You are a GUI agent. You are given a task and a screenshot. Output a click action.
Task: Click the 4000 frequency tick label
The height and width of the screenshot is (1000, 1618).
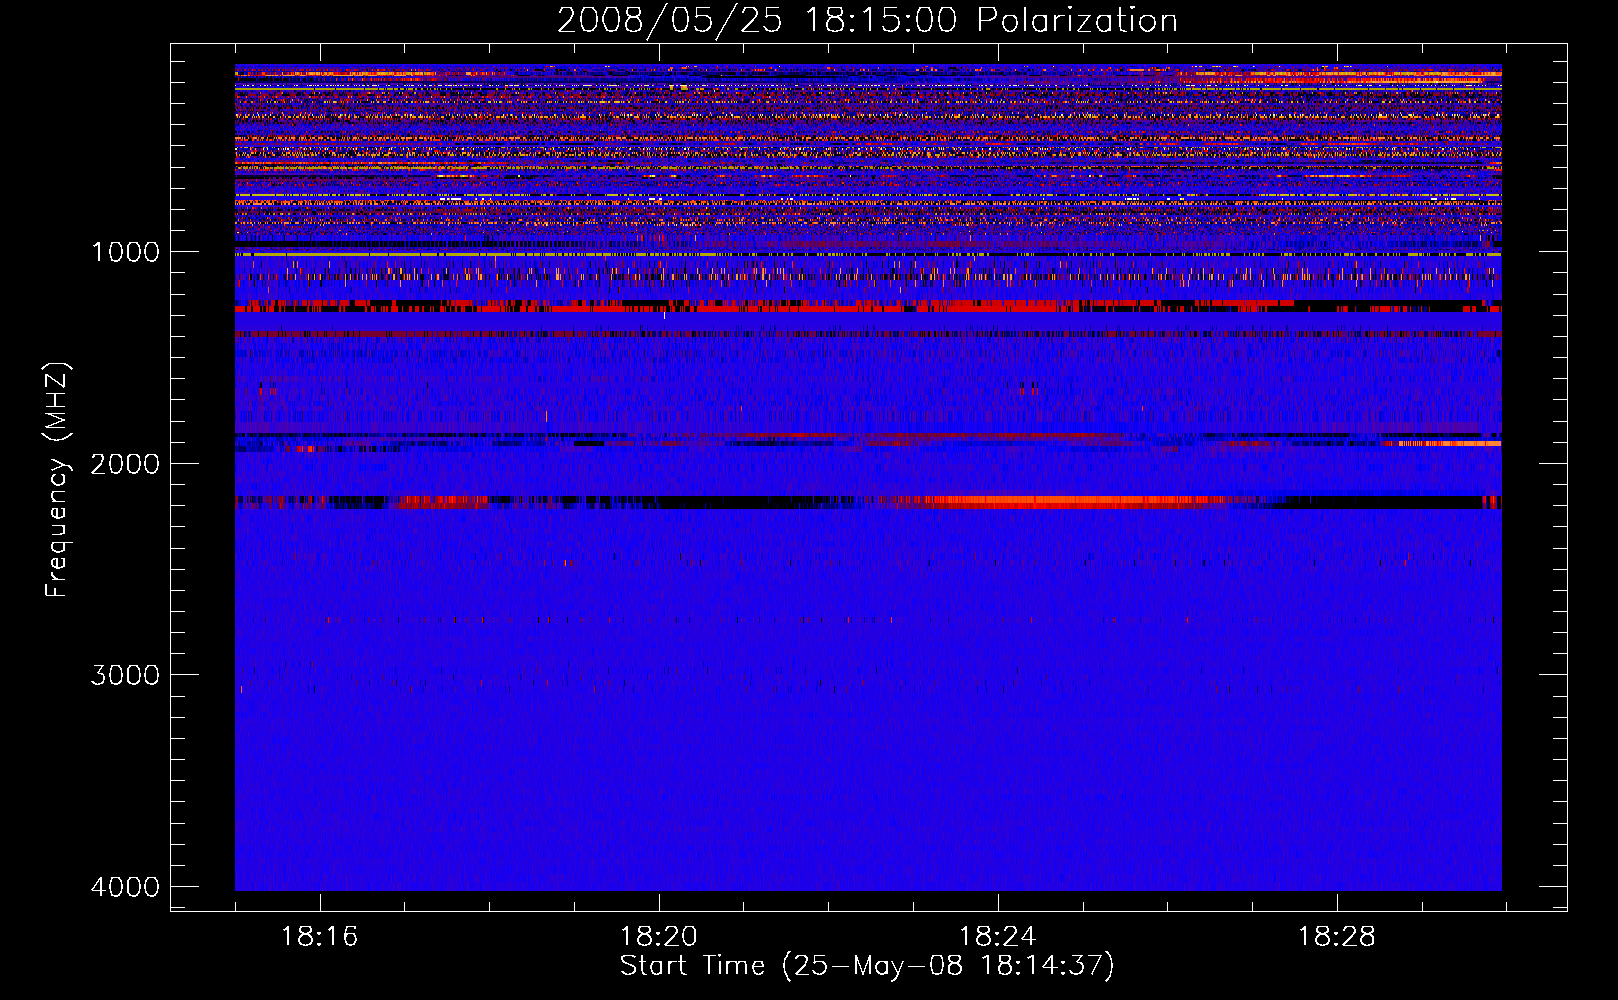point(125,886)
